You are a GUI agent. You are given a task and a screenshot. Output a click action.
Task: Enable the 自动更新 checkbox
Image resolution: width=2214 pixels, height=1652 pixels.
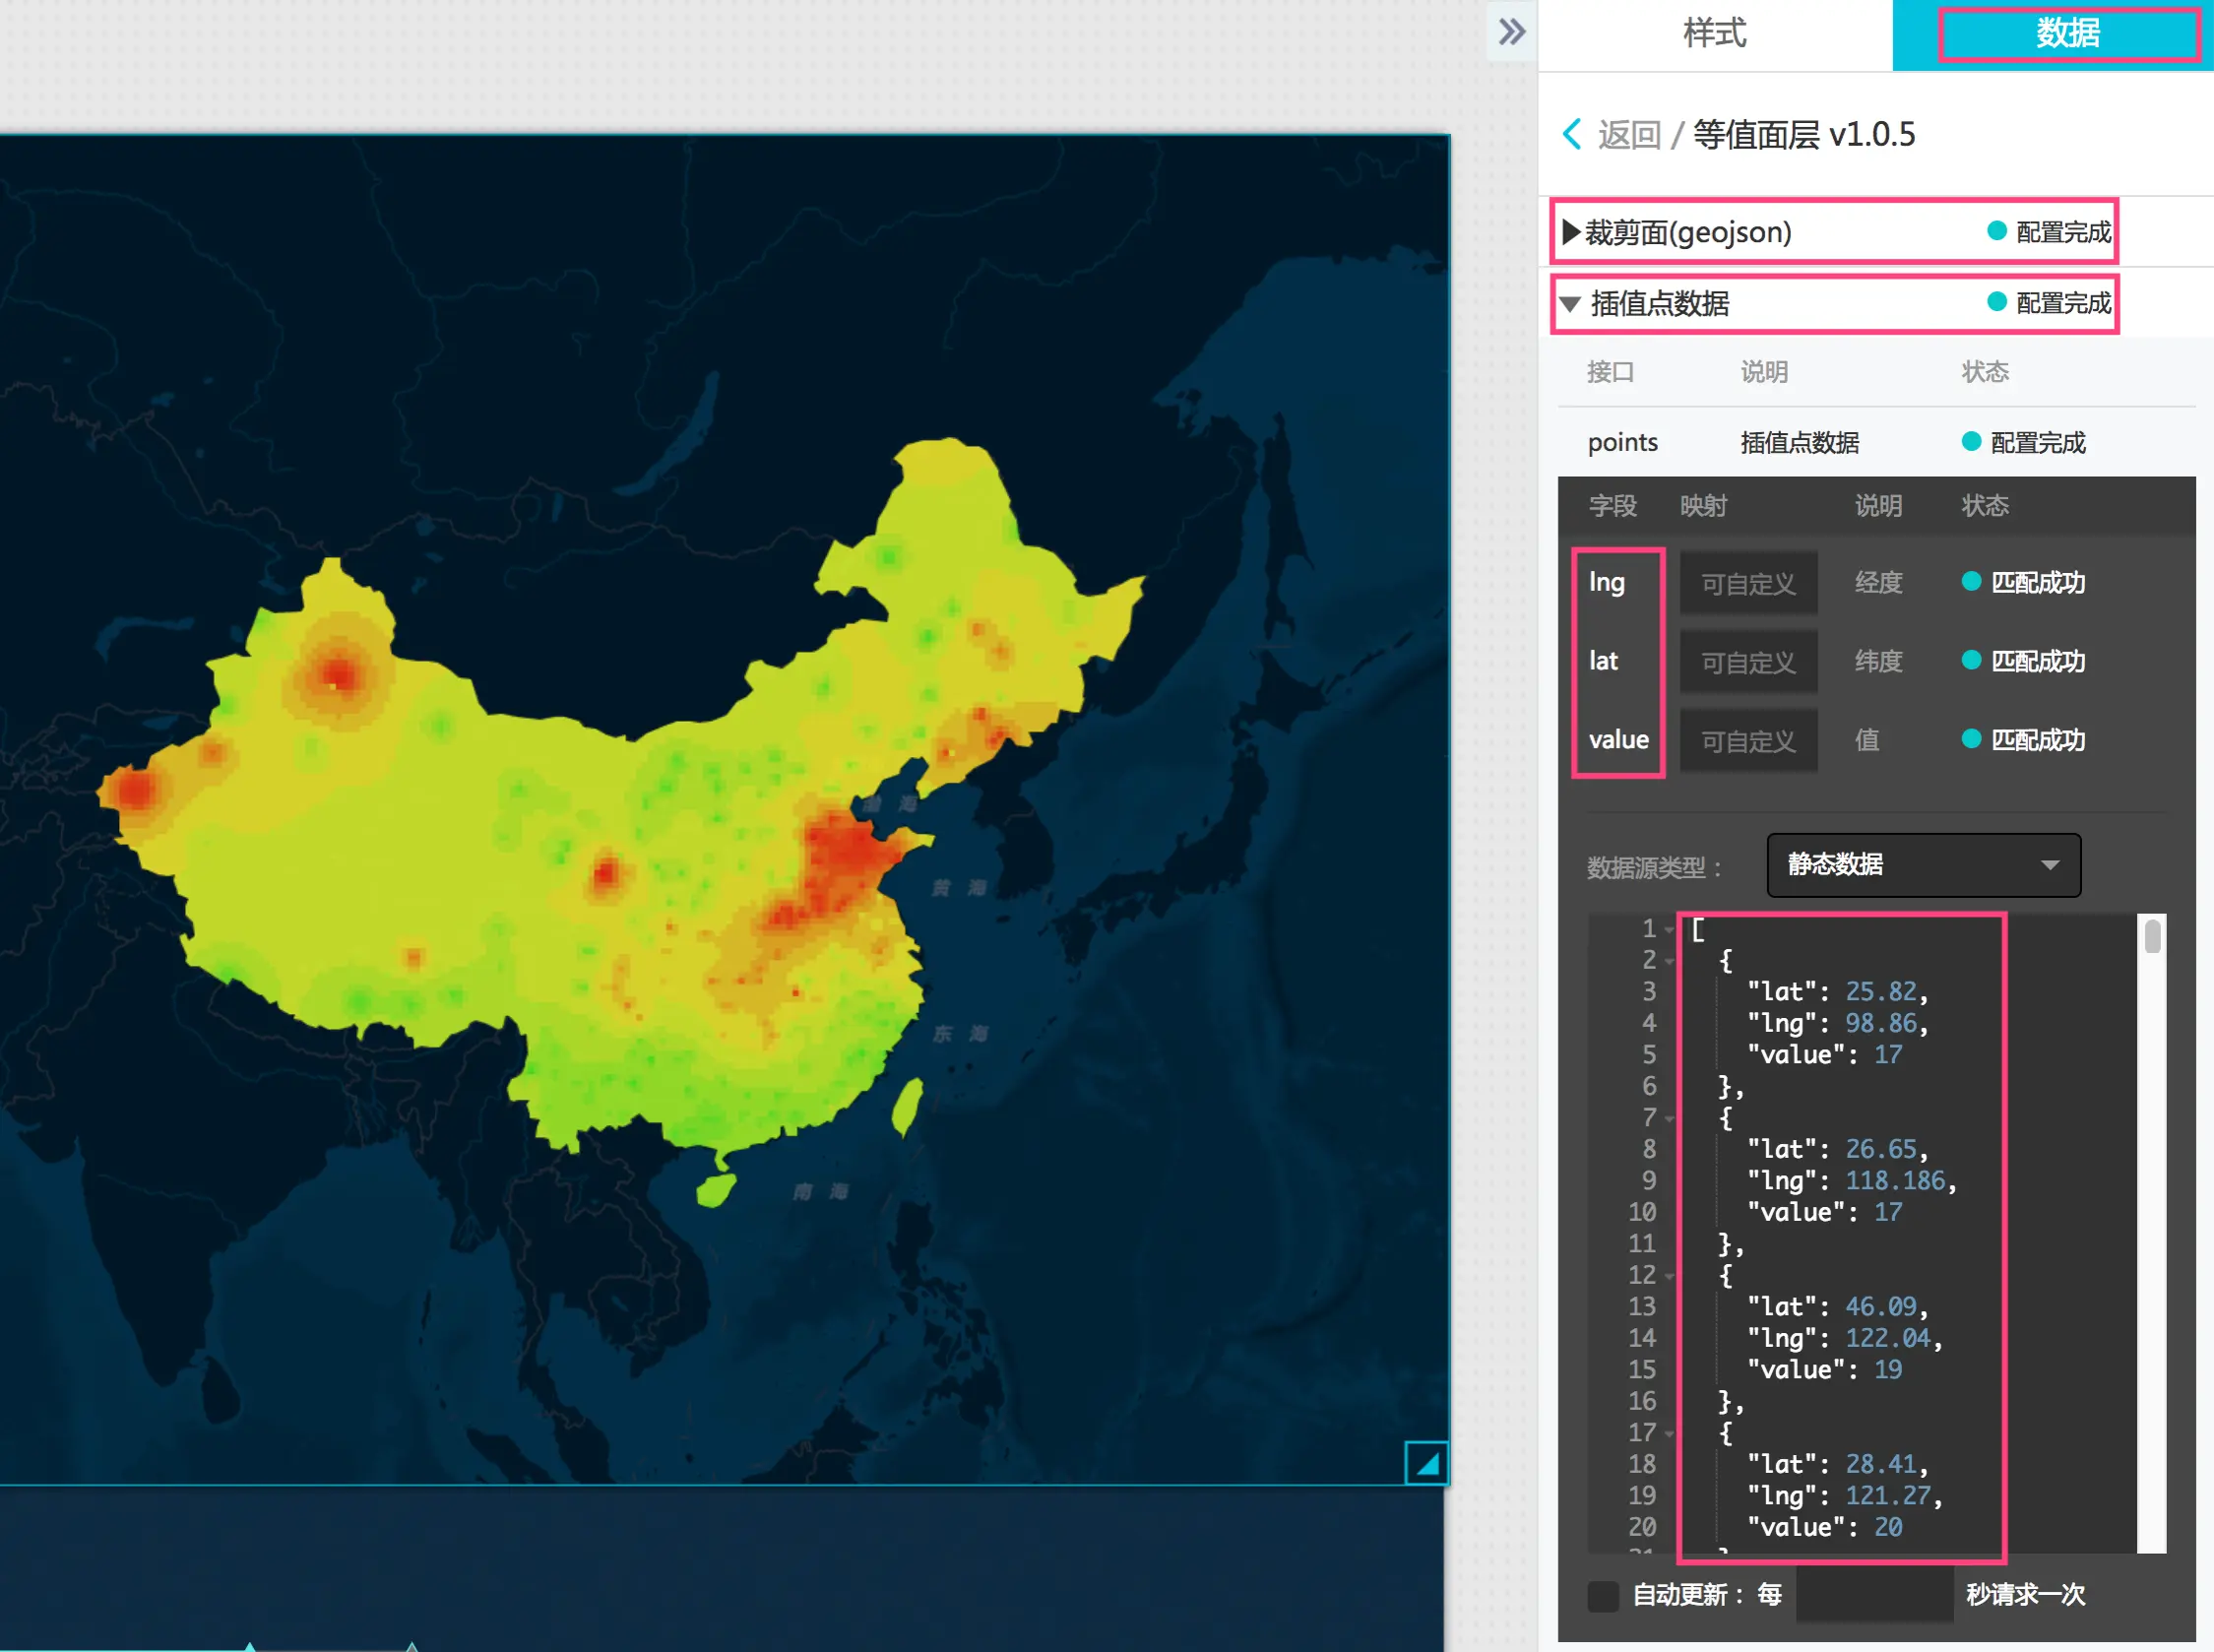coord(1603,1595)
